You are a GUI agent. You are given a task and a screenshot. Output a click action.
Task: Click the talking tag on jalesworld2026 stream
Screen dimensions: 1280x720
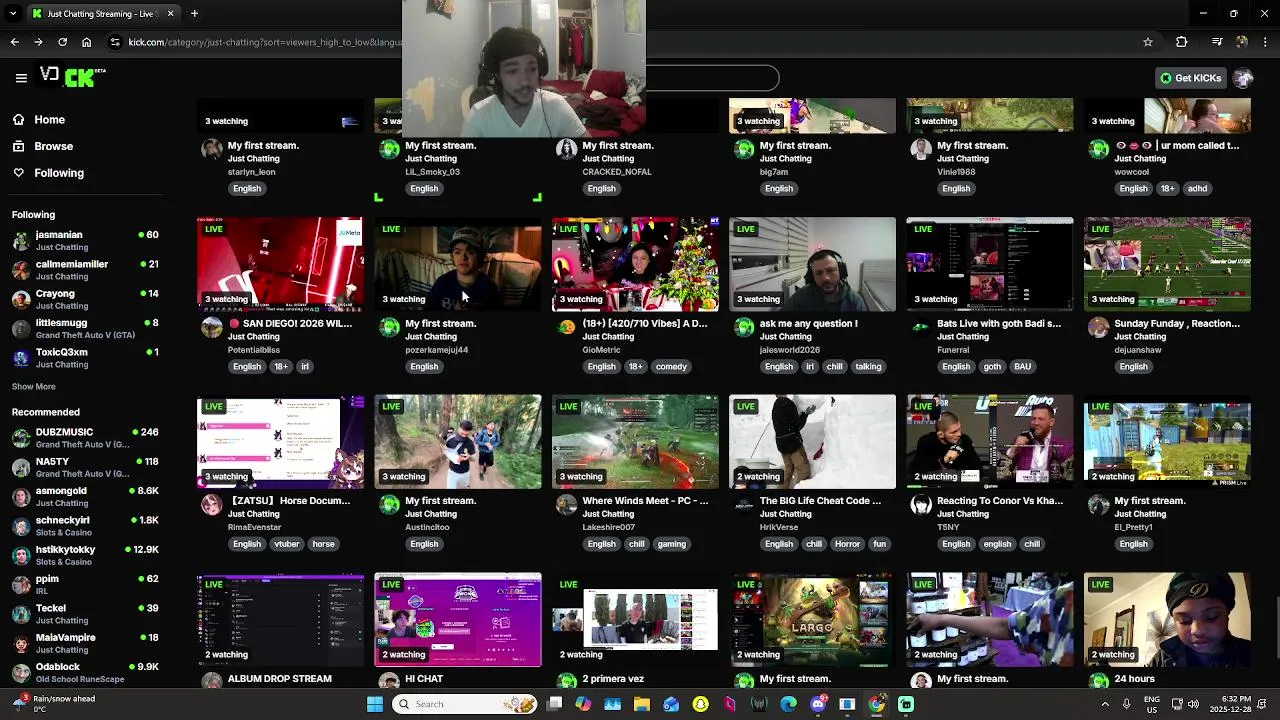868,367
